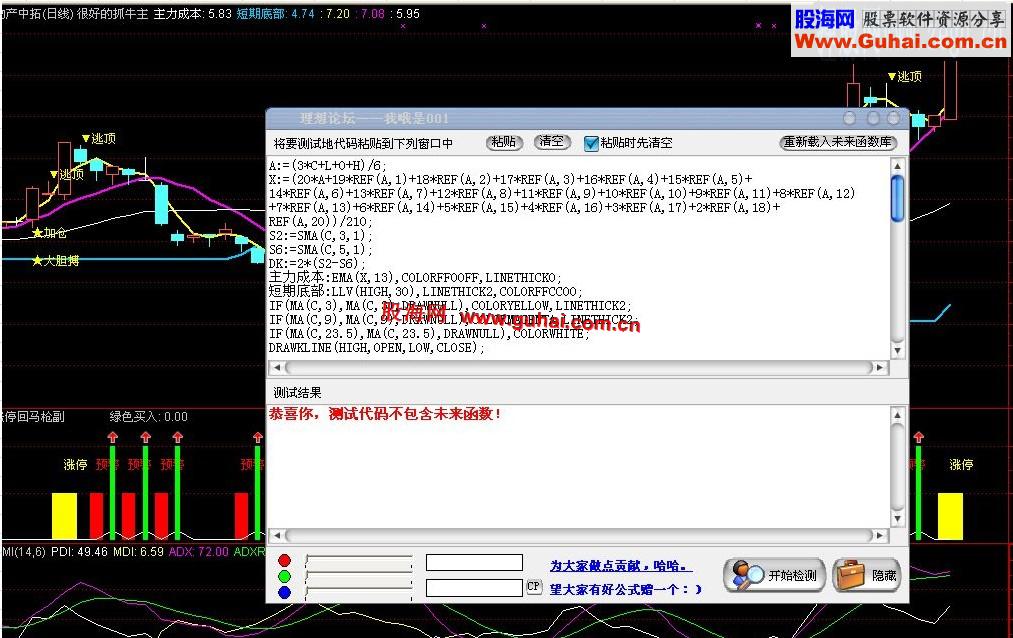Click the 恭喜你 test result message
The height and width of the screenshot is (638, 1013).
385,414
